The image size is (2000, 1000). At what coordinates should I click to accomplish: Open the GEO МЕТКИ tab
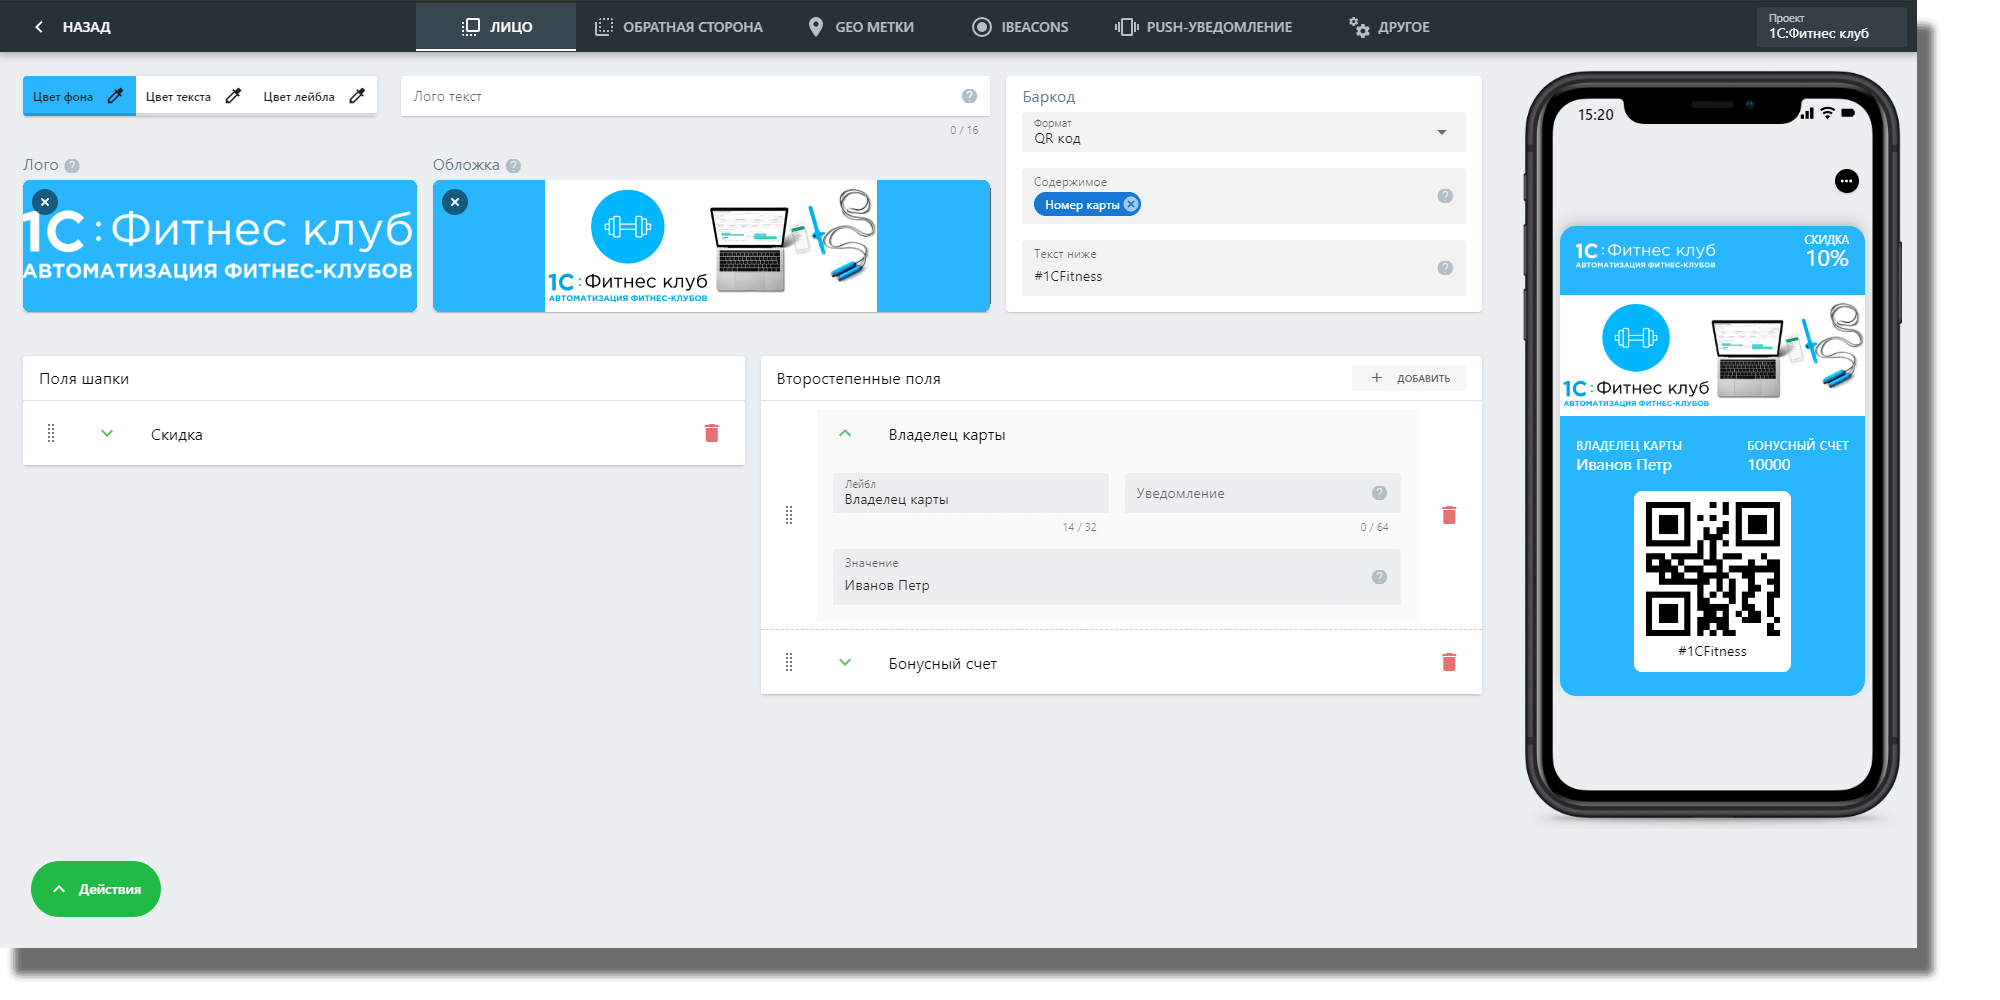pyautogui.click(x=861, y=27)
